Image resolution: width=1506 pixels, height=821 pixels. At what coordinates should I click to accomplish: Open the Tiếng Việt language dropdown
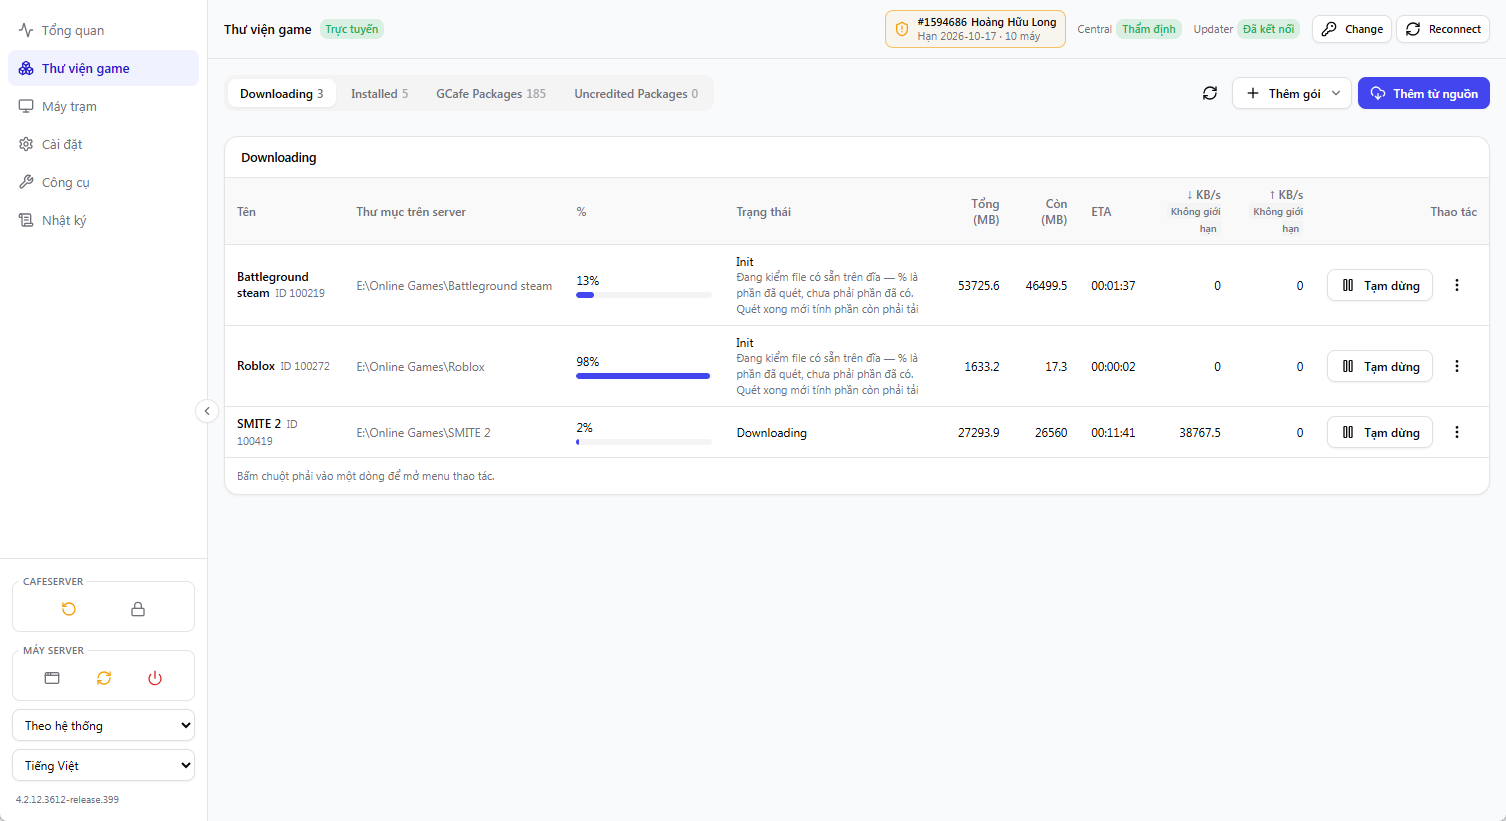point(103,766)
